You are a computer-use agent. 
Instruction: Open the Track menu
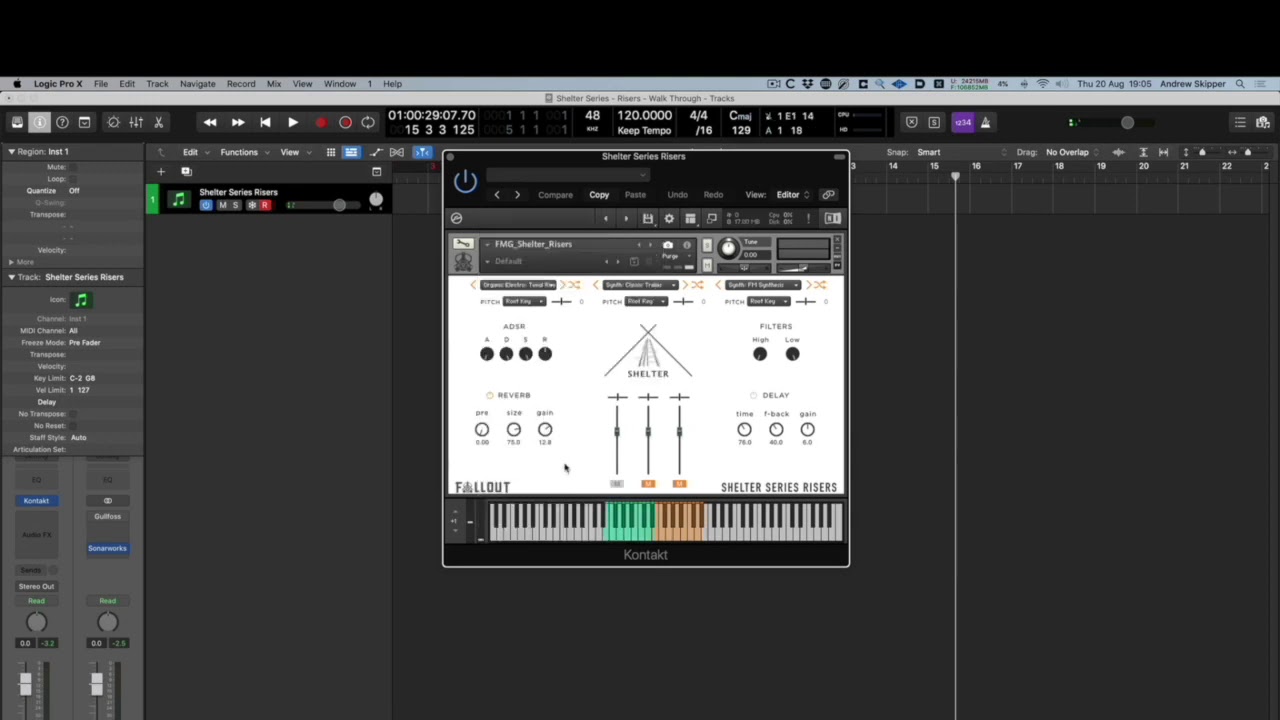(157, 84)
